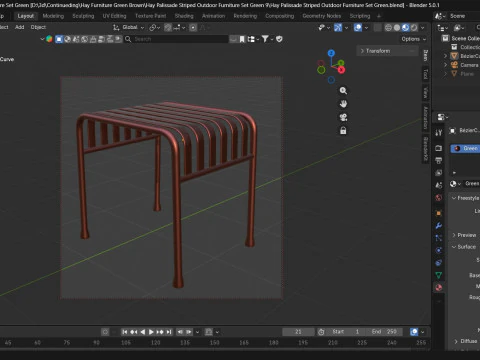This screenshot has width=480, height=360.
Task: Toggle the viewport overlays button
Action: (x=358, y=28)
